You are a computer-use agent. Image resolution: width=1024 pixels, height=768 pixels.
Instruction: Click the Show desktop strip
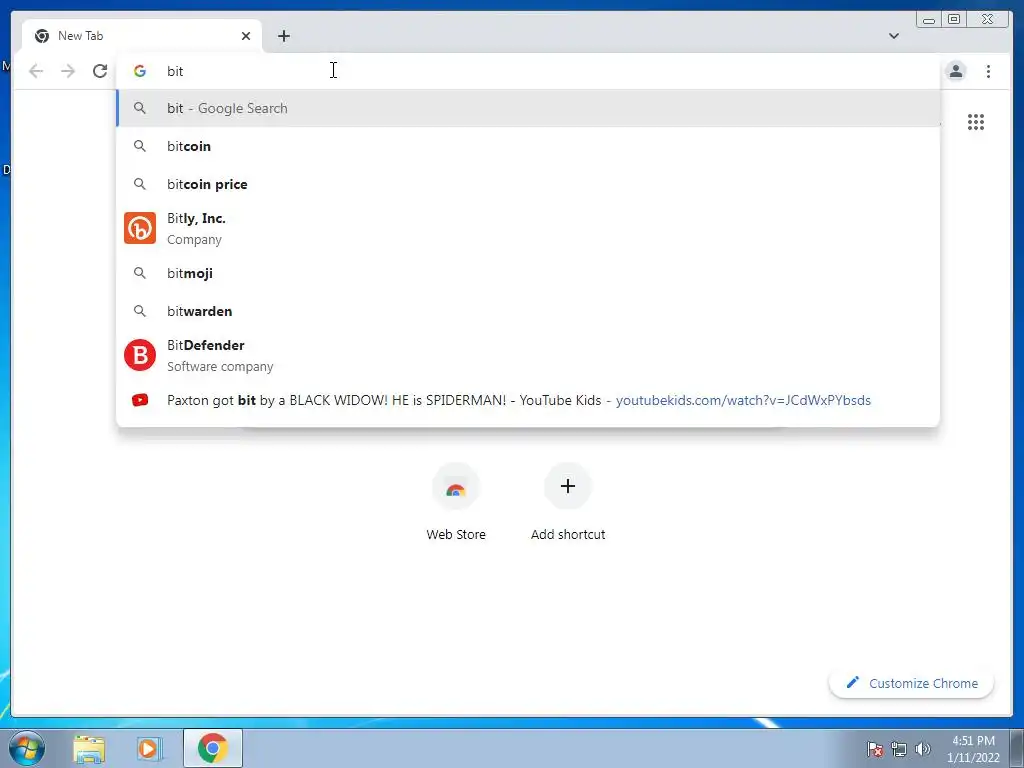coord(1017,748)
